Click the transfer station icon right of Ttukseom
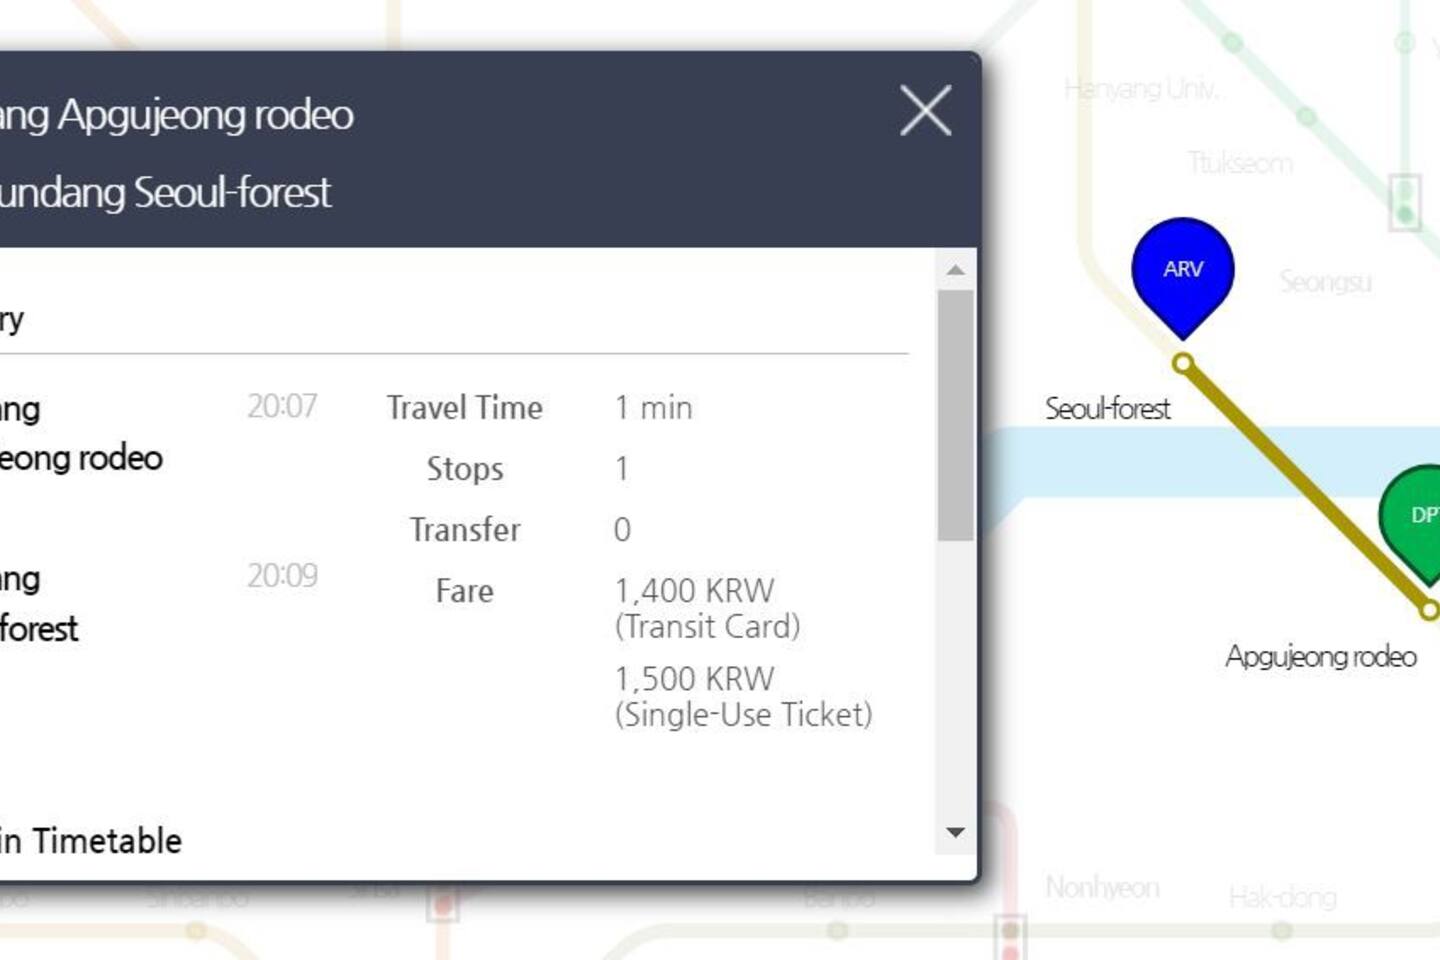 tap(1405, 201)
